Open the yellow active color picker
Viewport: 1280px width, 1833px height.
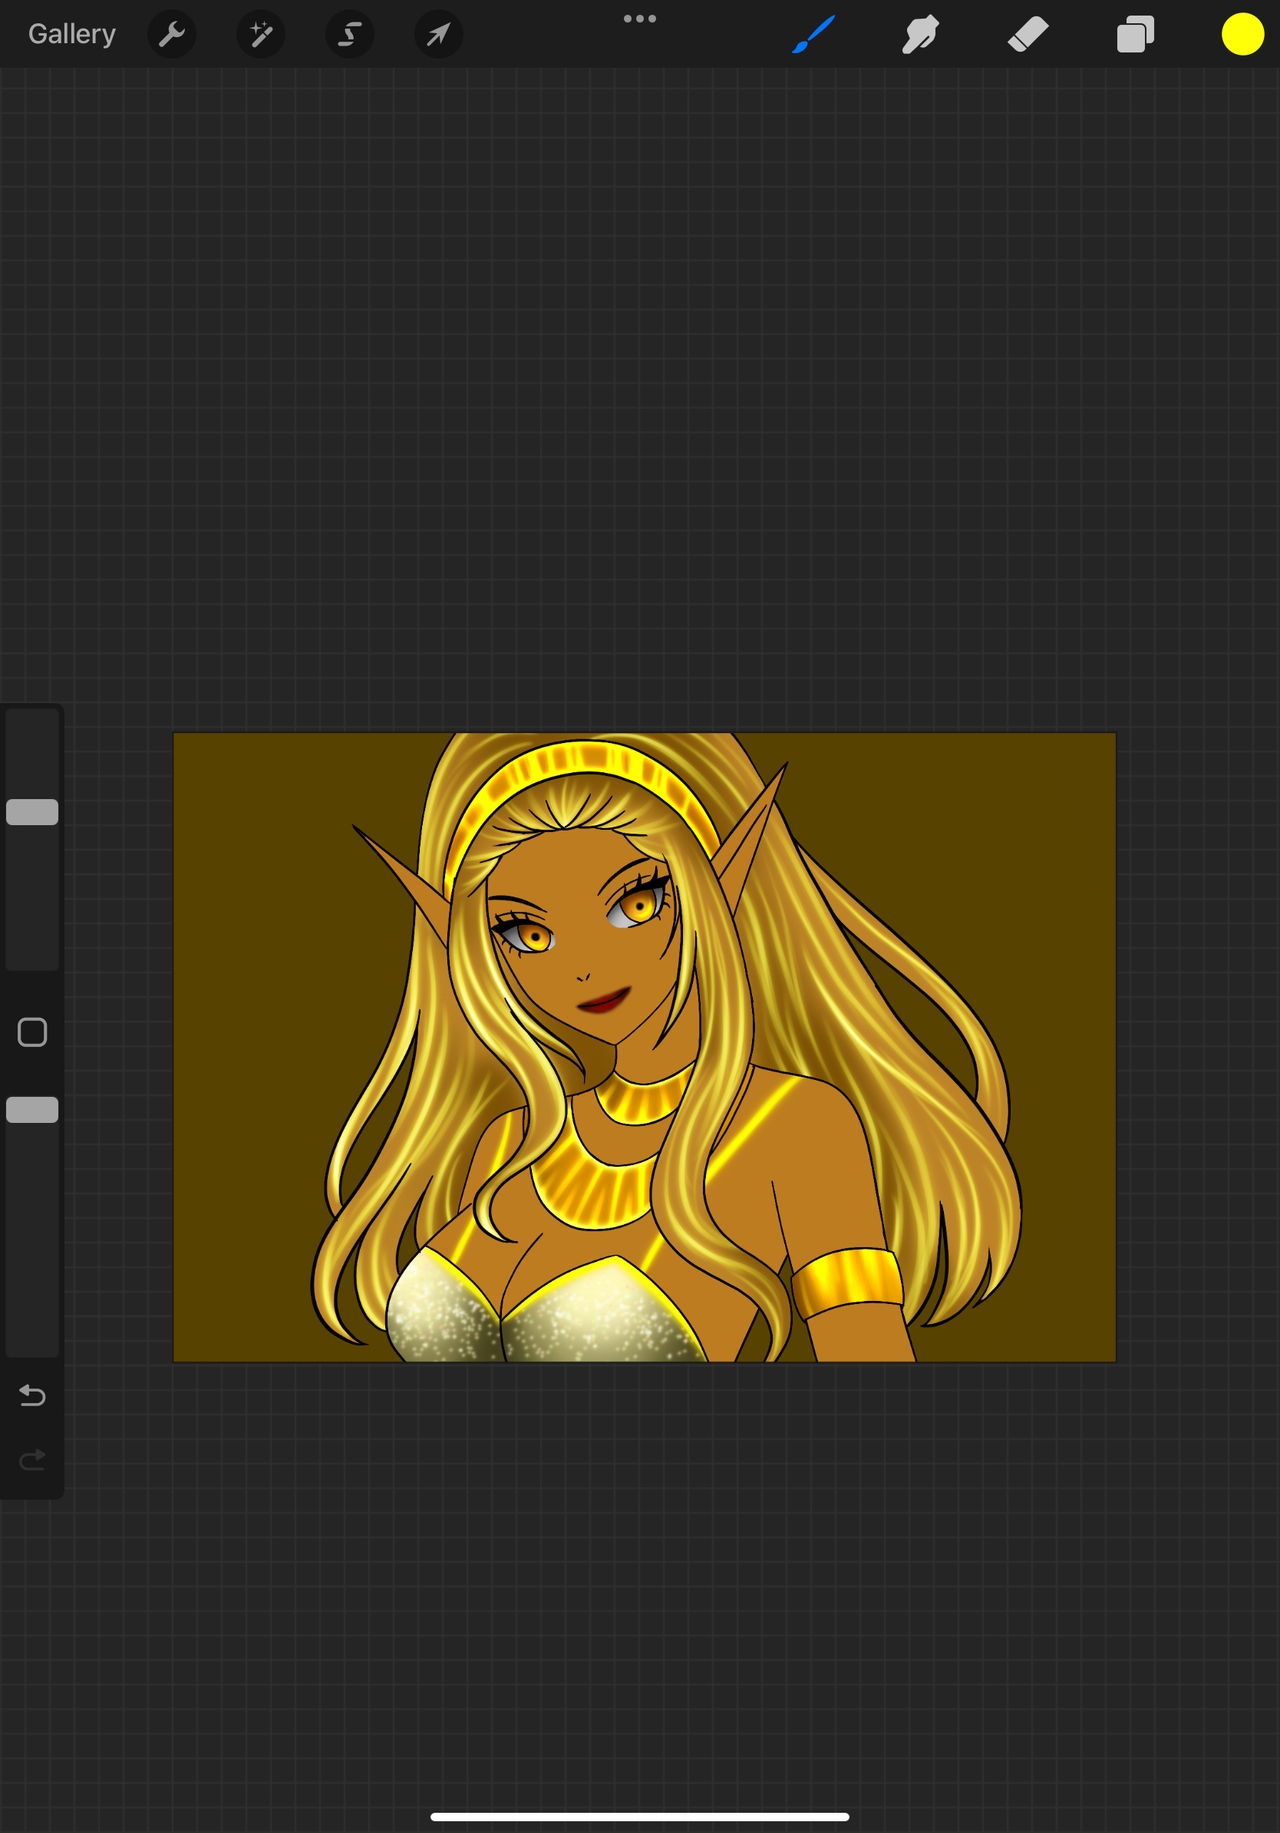1243,34
